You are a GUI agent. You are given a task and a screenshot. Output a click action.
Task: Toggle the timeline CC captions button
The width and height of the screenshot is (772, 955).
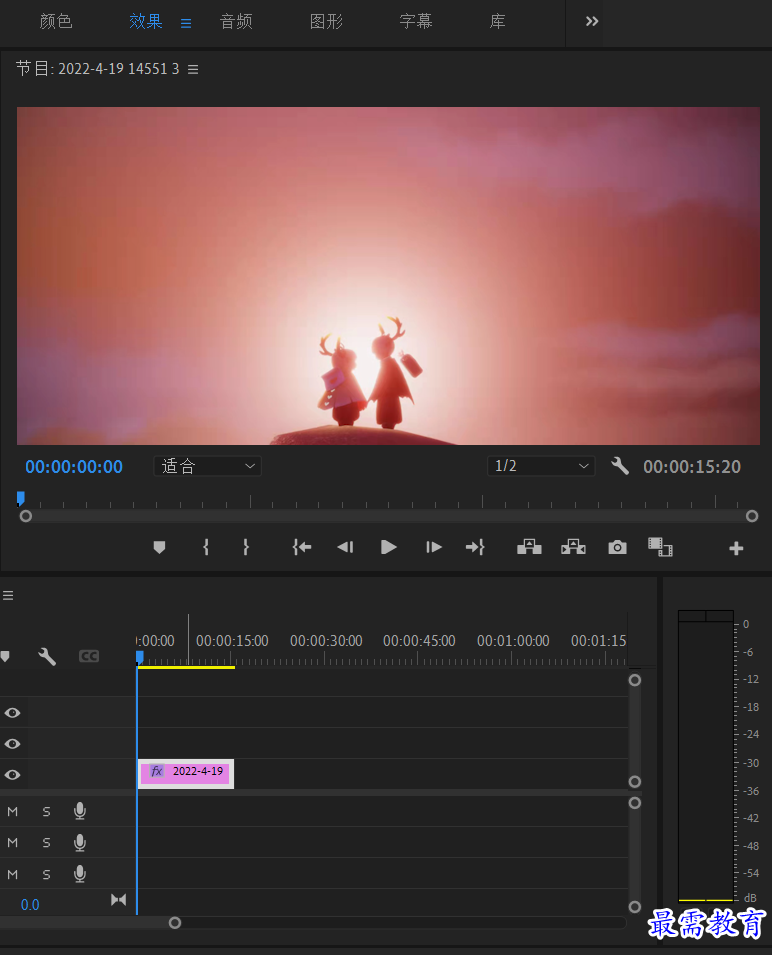89,656
